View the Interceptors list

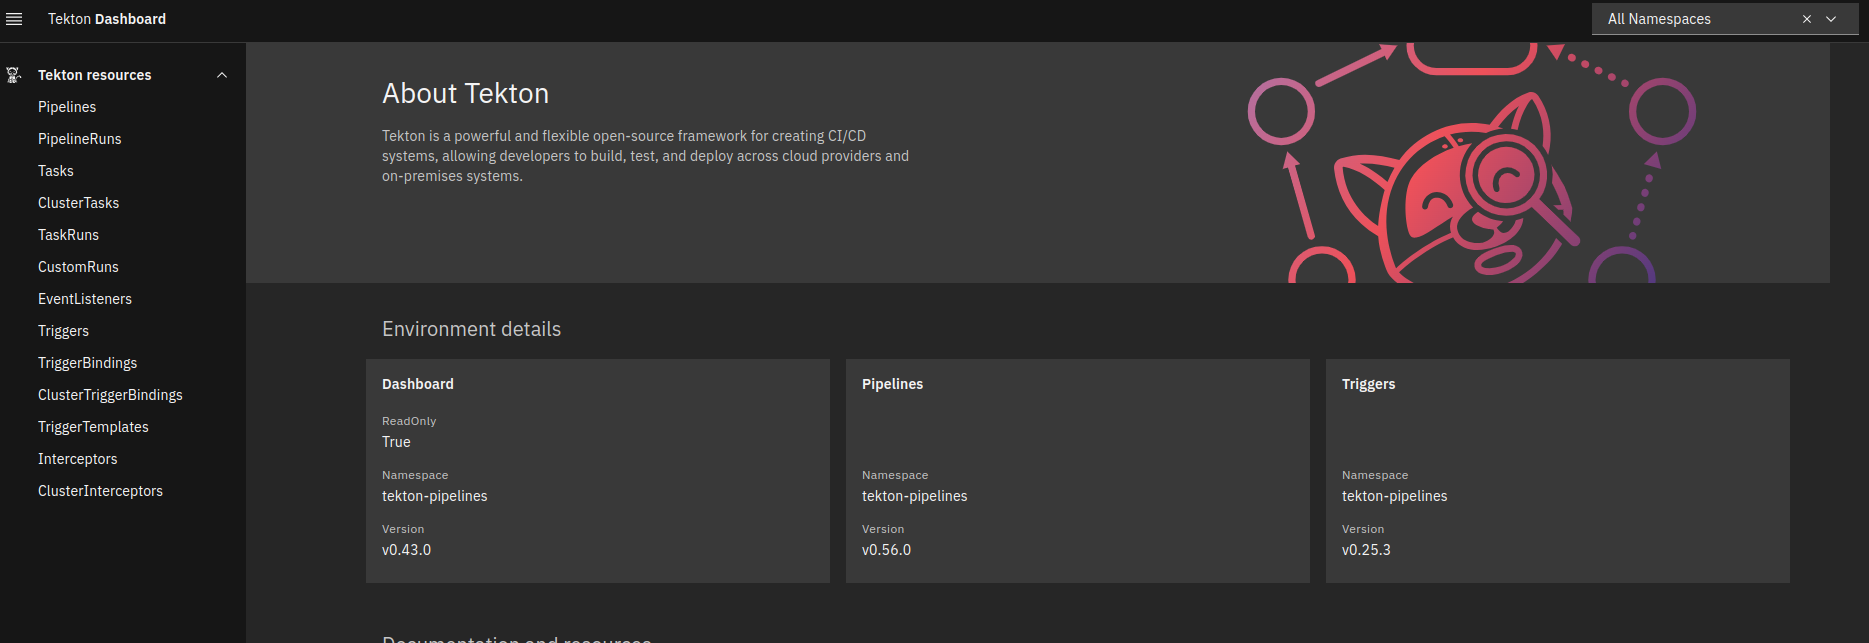pos(78,459)
